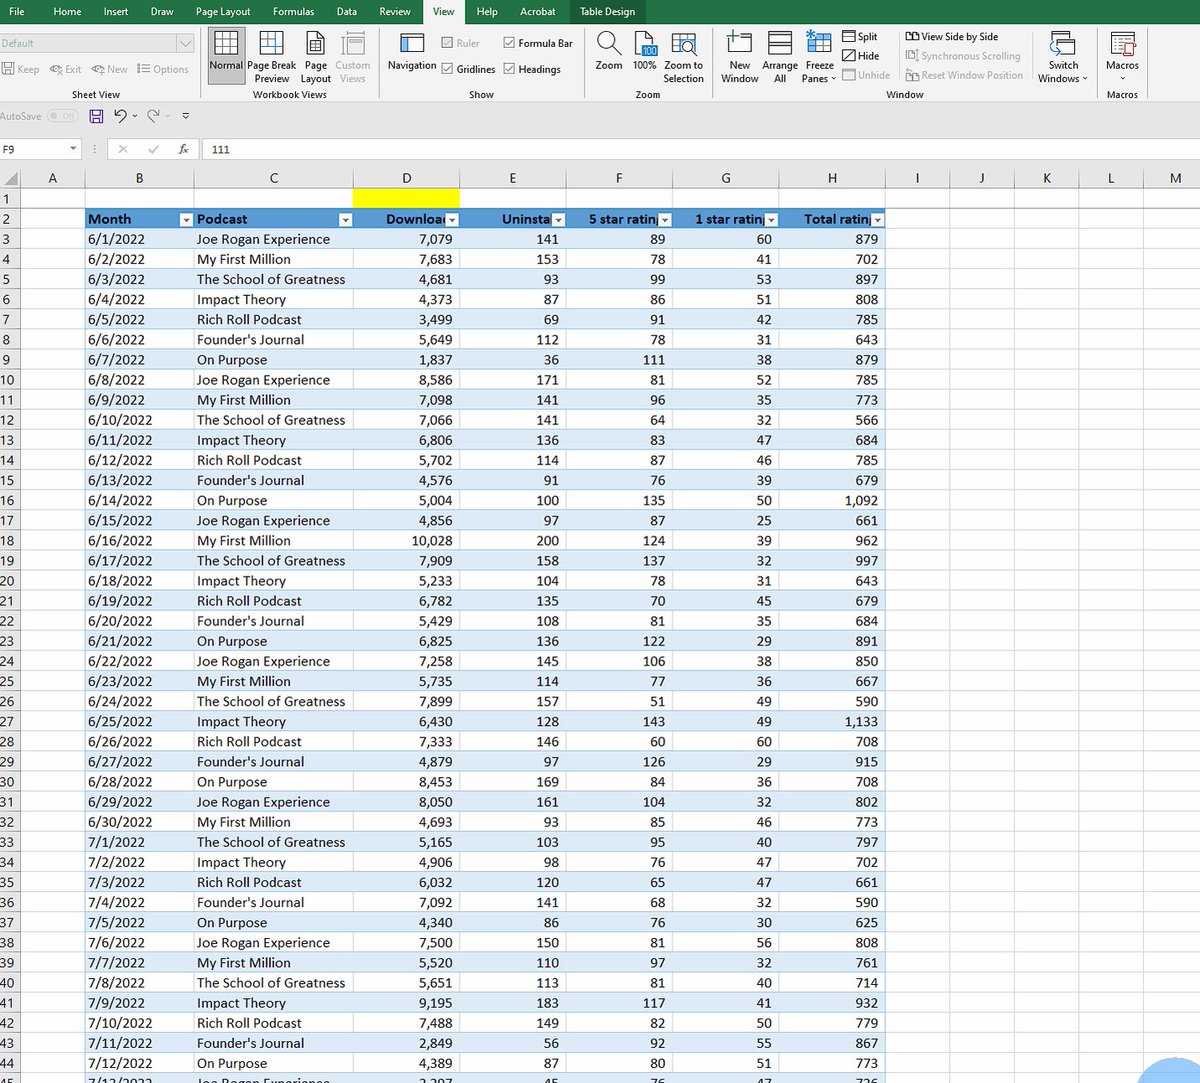The width and height of the screenshot is (1200, 1083).
Task: Select column D header
Action: (x=406, y=178)
